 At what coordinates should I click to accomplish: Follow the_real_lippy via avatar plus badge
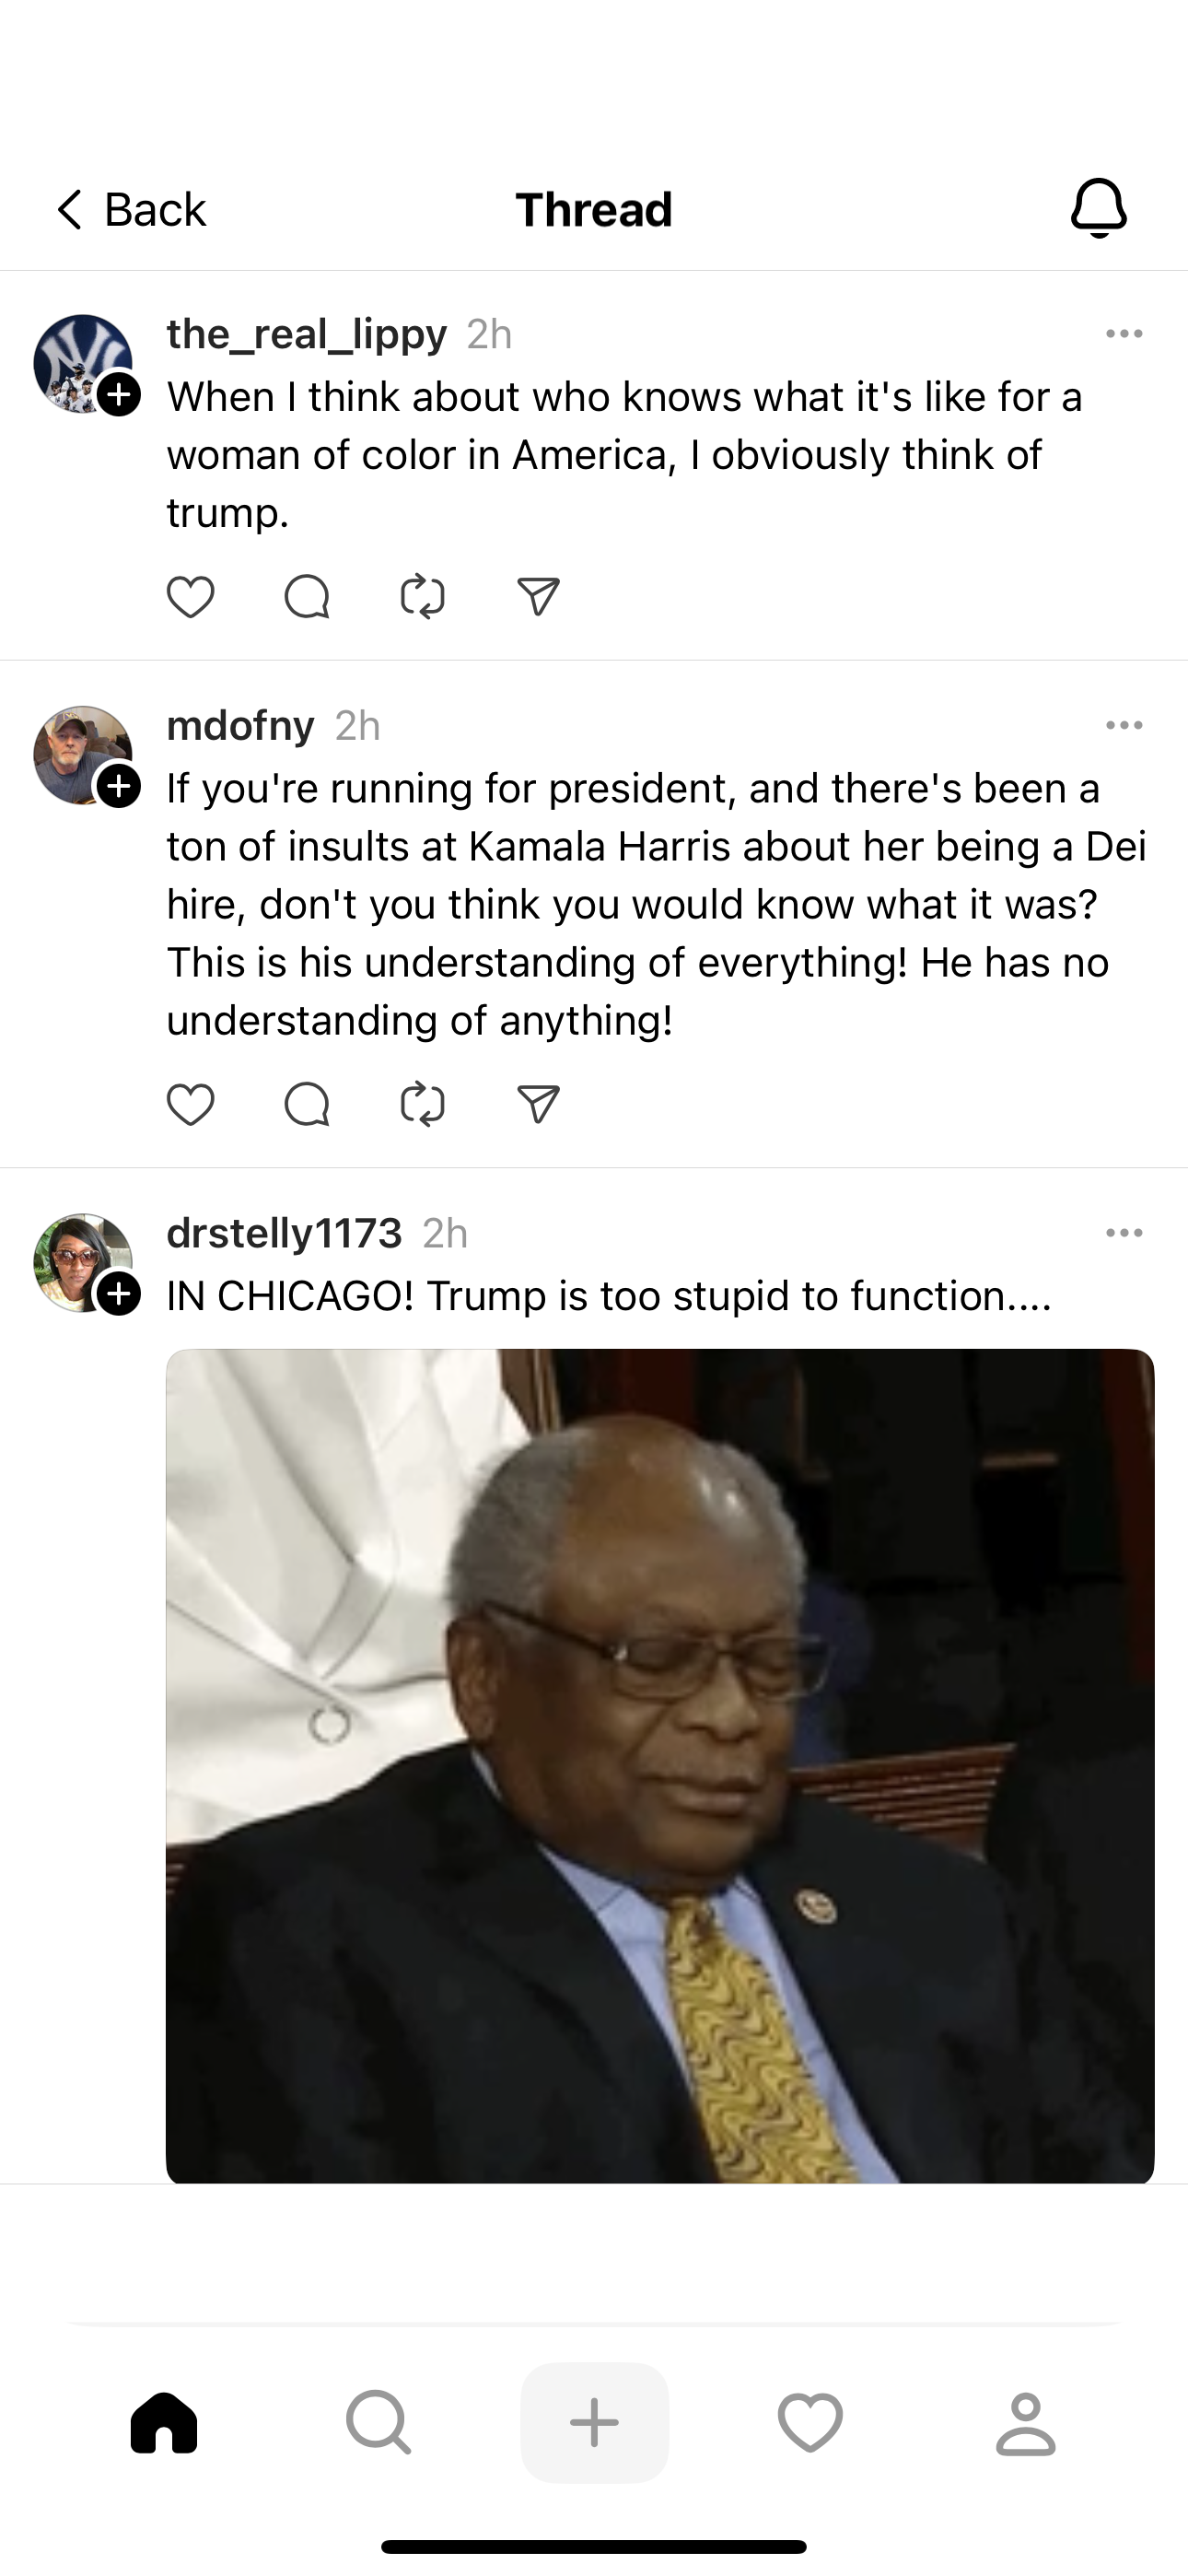[119, 394]
